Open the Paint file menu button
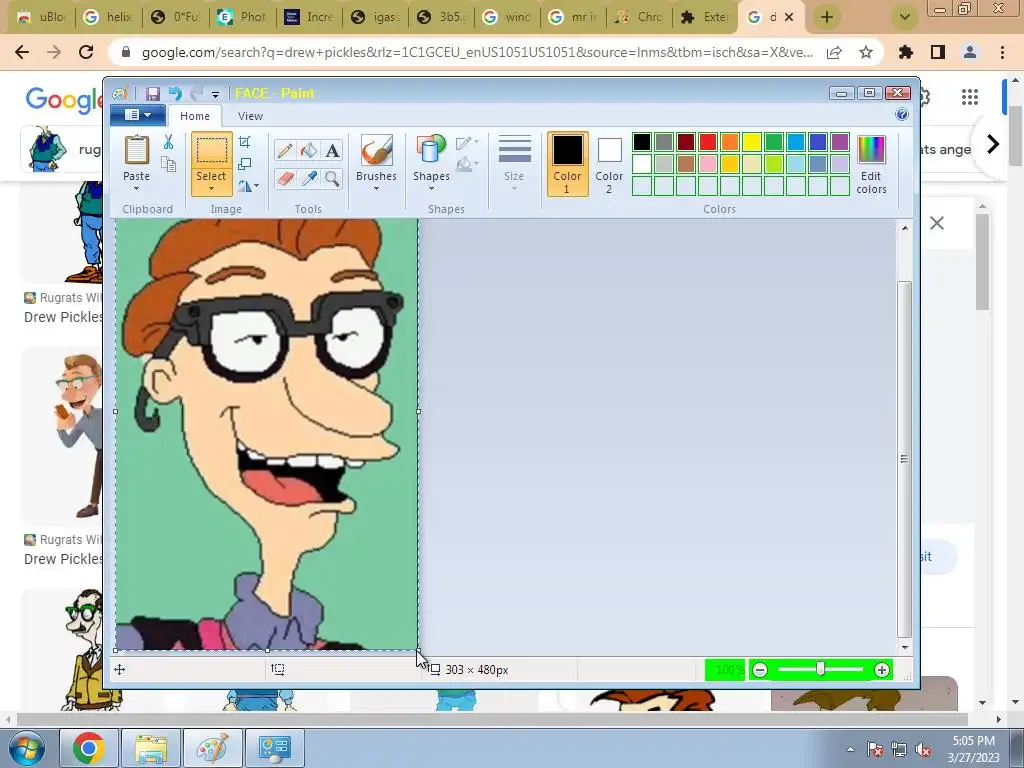Viewport: 1024px width, 768px height. [x=137, y=115]
